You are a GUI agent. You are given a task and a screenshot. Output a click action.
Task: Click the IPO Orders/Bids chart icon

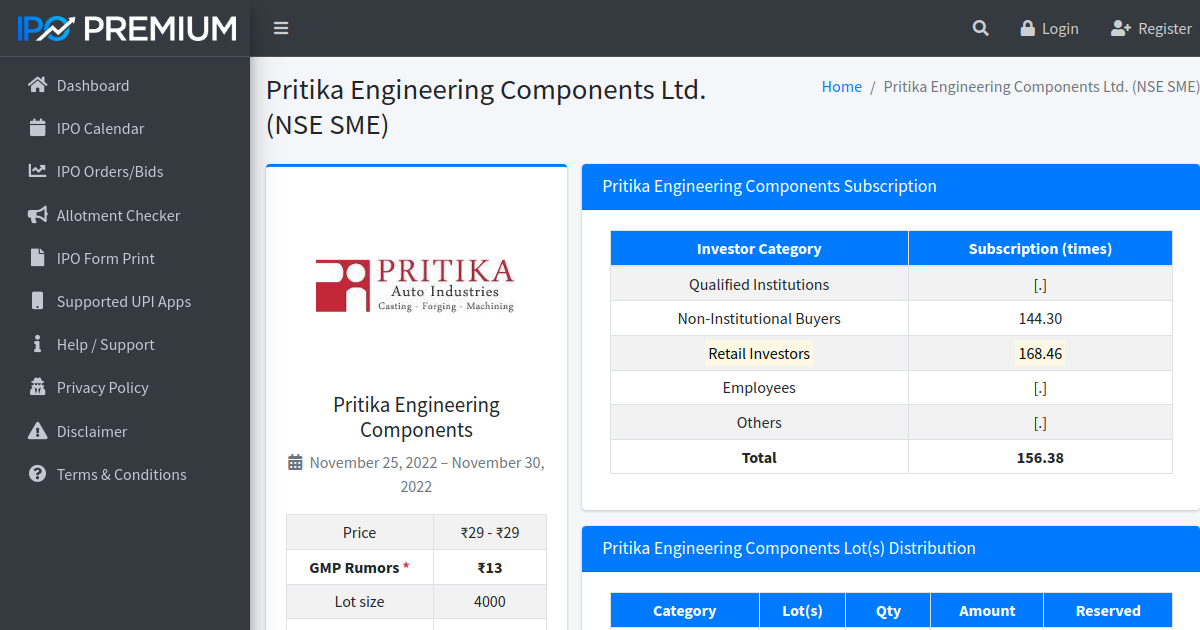37,171
